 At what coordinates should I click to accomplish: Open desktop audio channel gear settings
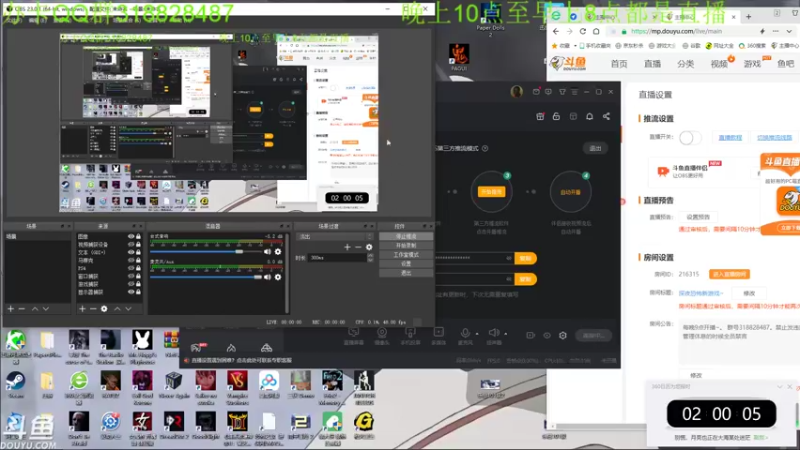[278, 252]
